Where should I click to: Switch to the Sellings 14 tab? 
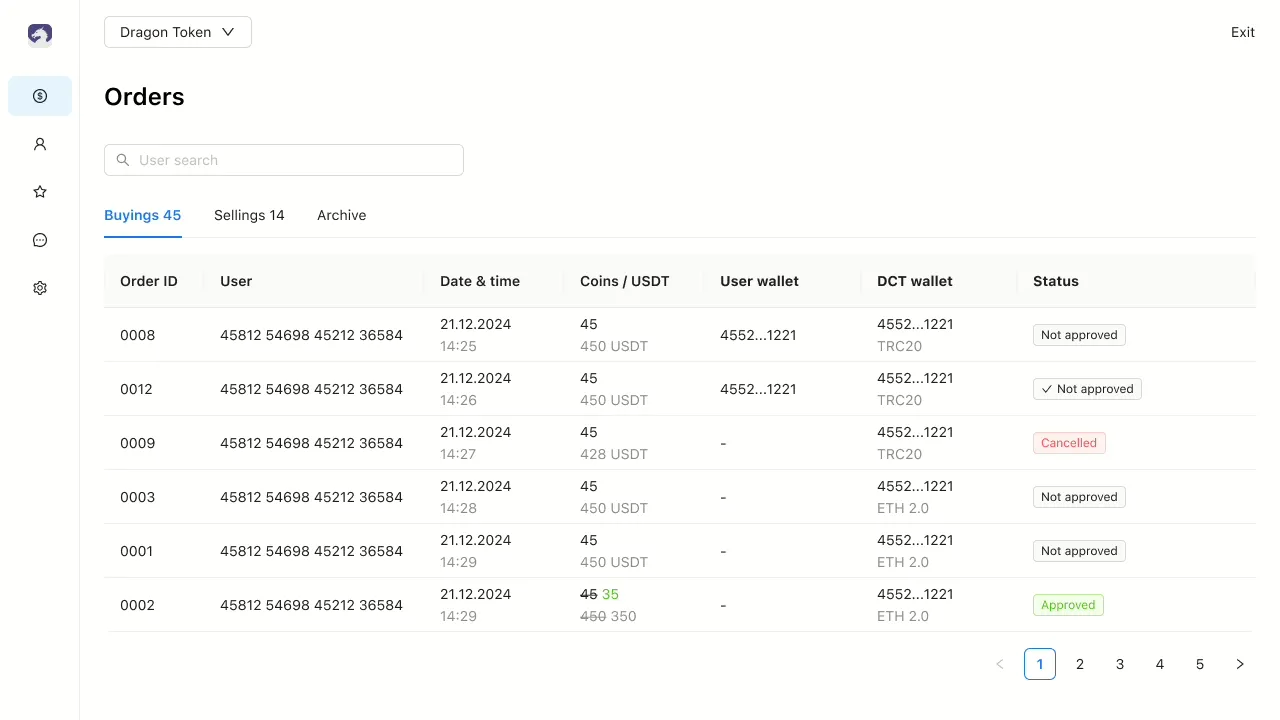click(249, 215)
